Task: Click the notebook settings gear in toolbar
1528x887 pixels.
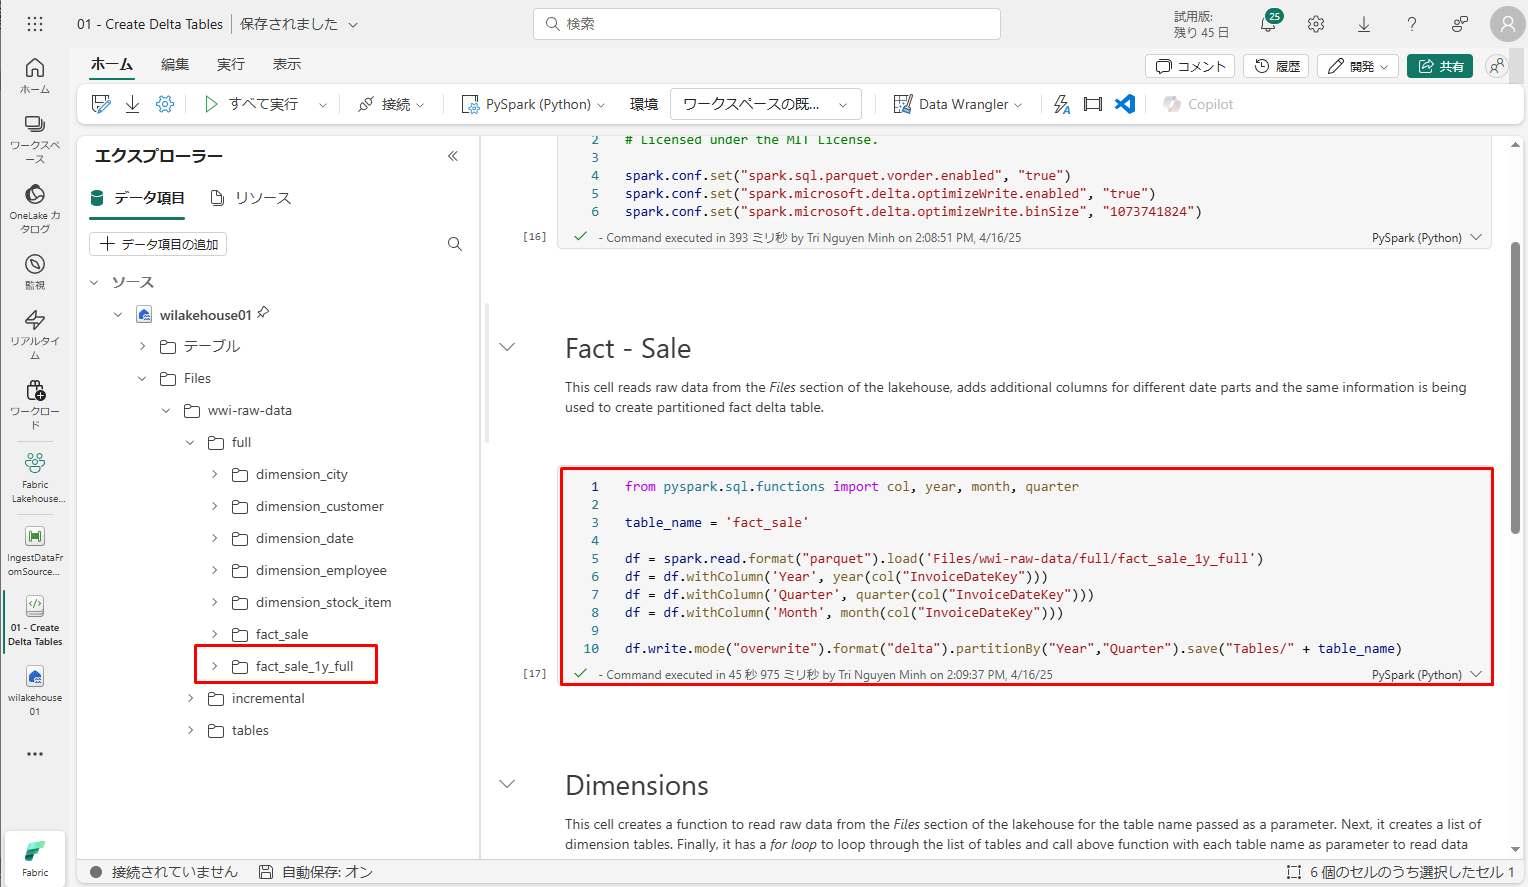Action: (165, 104)
